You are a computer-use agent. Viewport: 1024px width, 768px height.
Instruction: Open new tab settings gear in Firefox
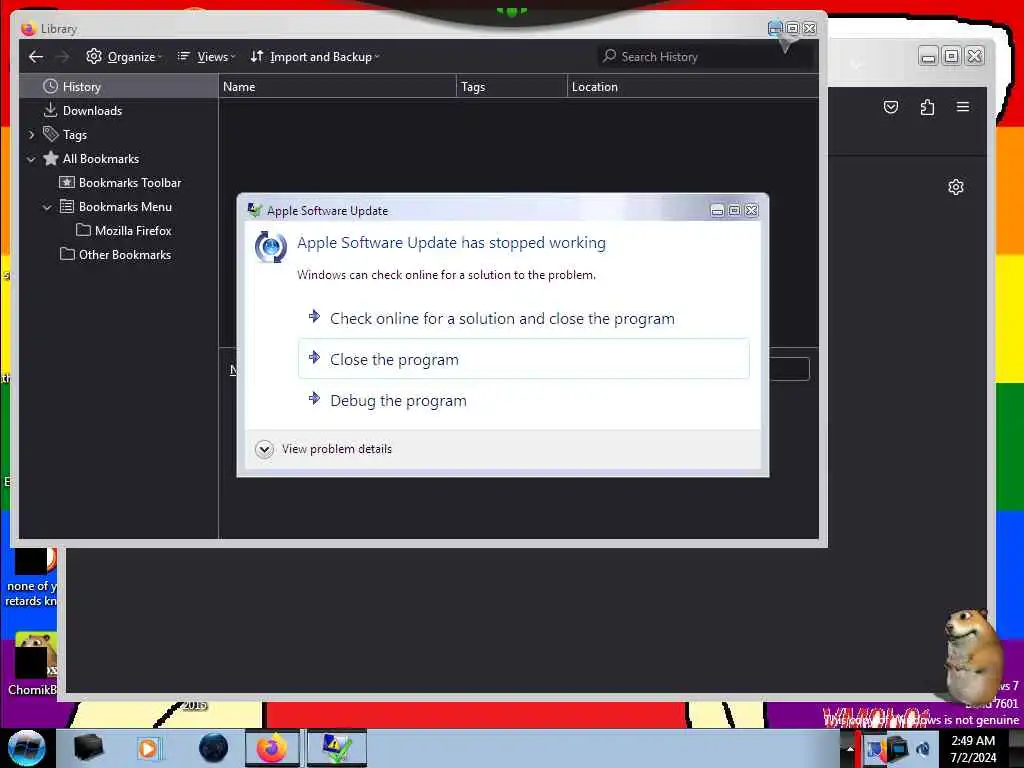[x=956, y=187]
